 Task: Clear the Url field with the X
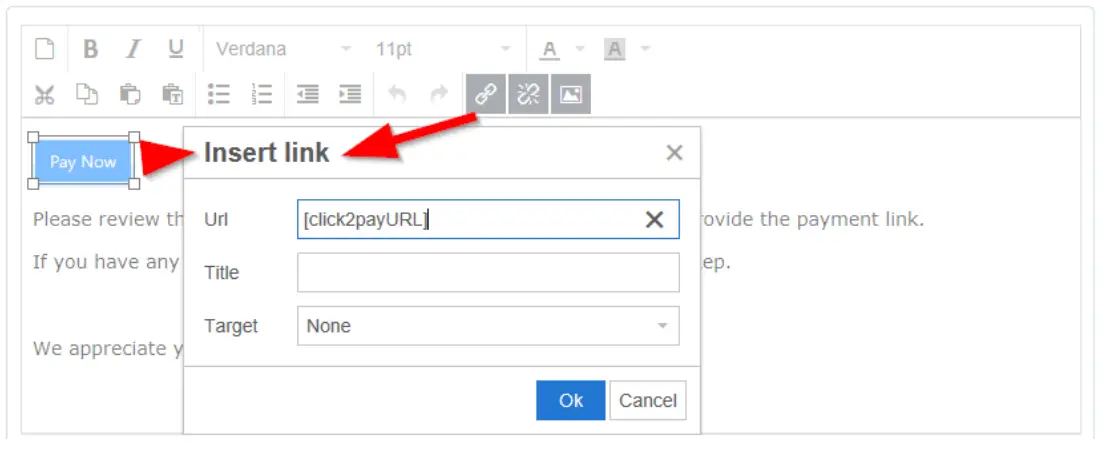tap(655, 220)
